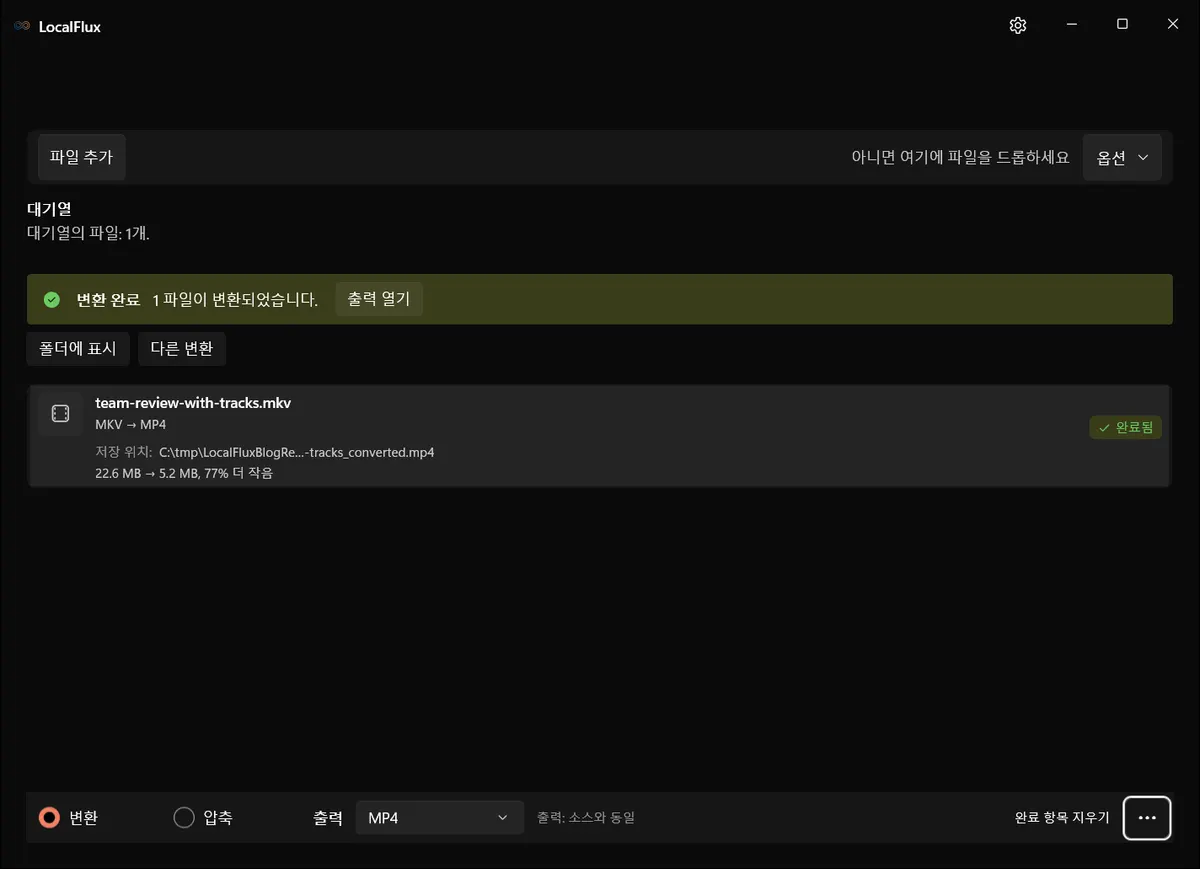Image resolution: width=1200 pixels, height=869 pixels.
Task: Expand the 옵션 dropdown
Action: [x=1122, y=157]
